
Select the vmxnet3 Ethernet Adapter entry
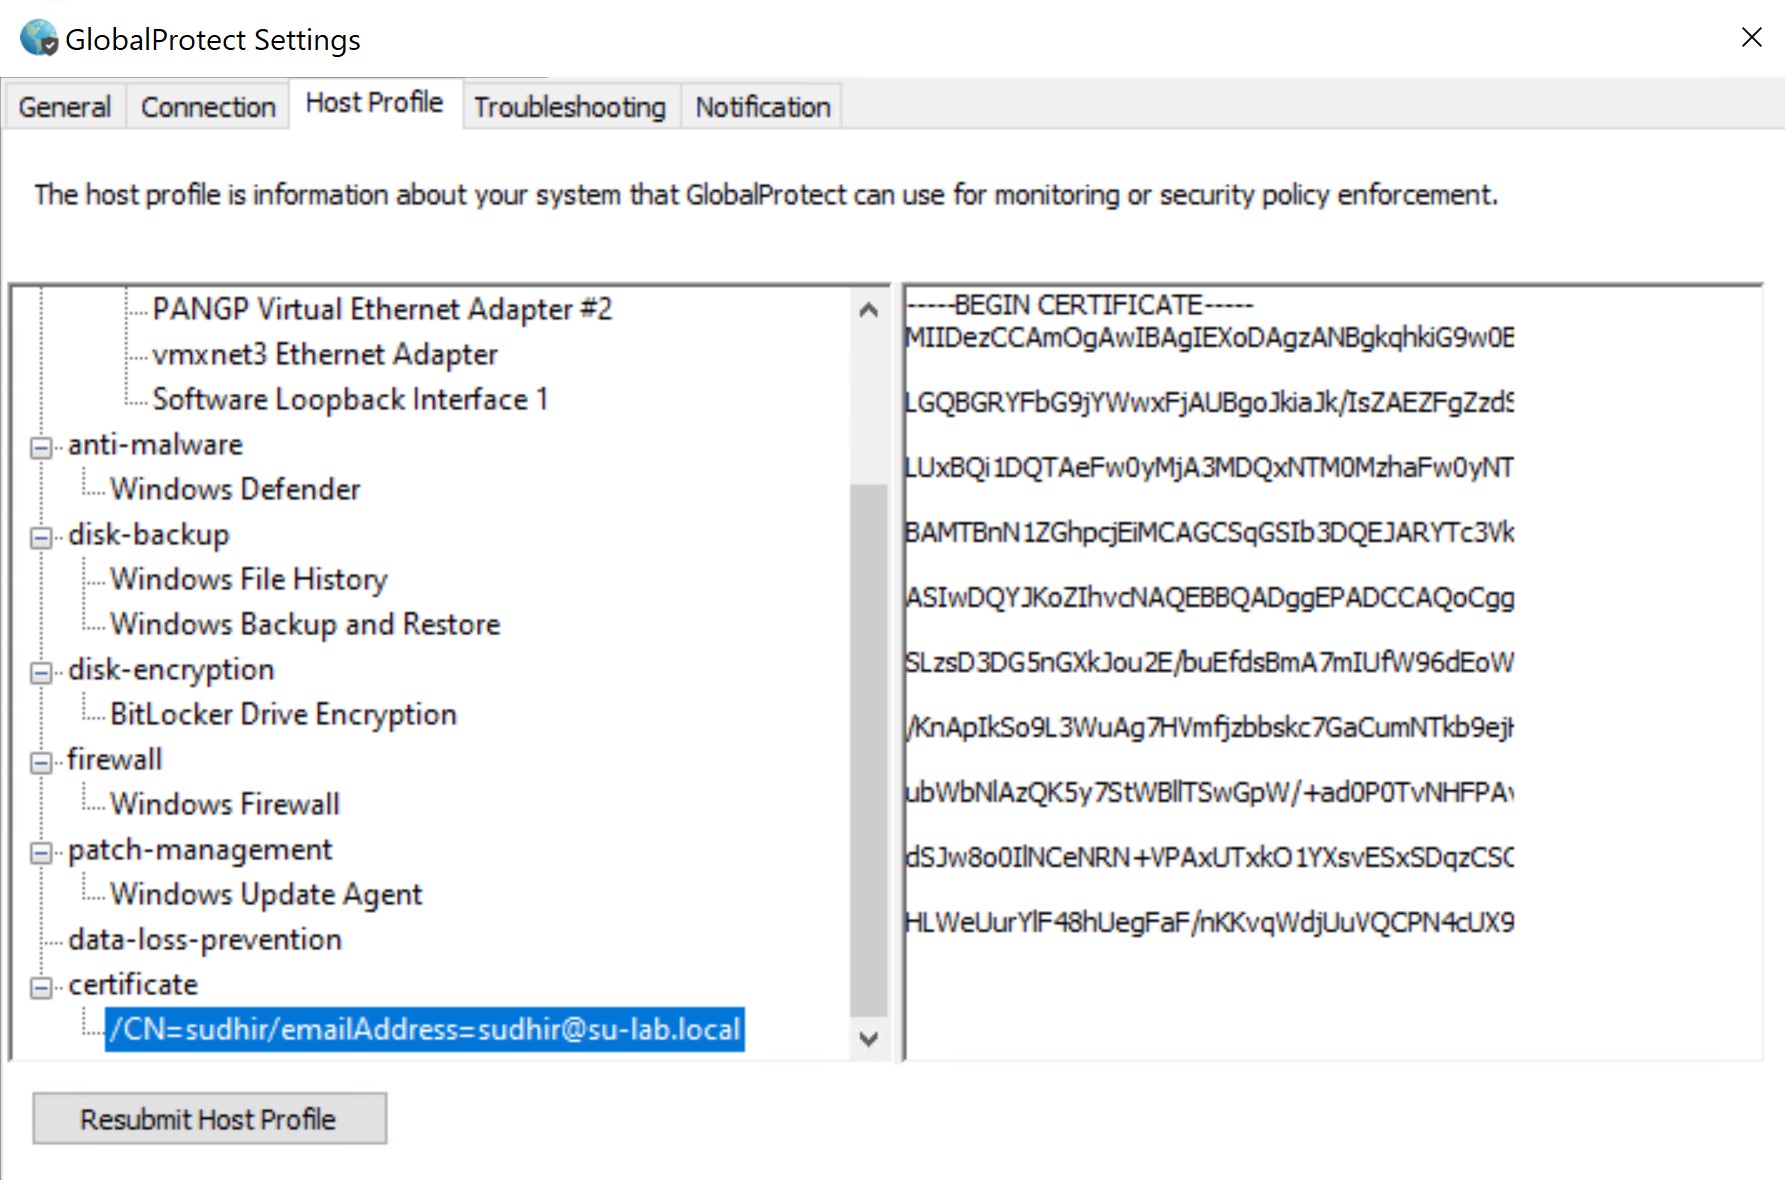coord(325,354)
